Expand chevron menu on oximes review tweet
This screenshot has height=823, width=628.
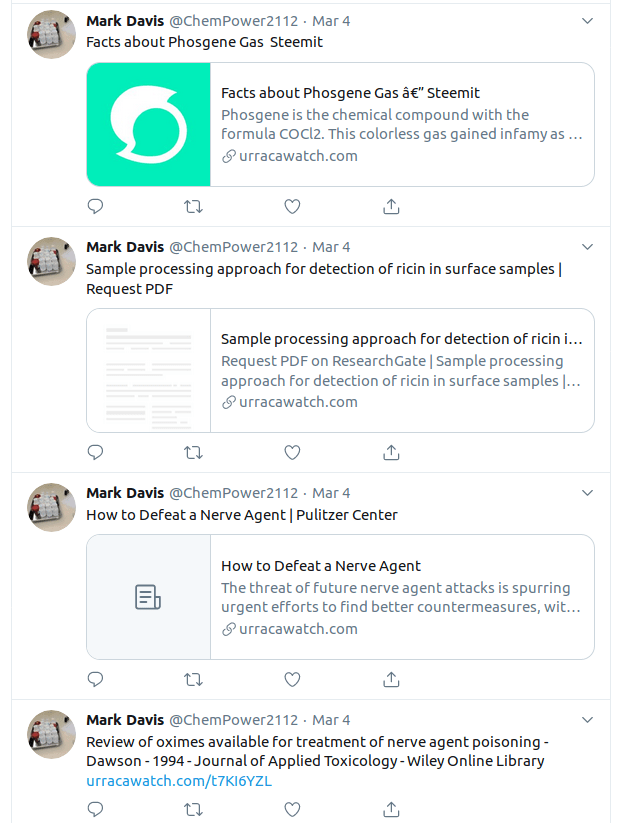588,720
